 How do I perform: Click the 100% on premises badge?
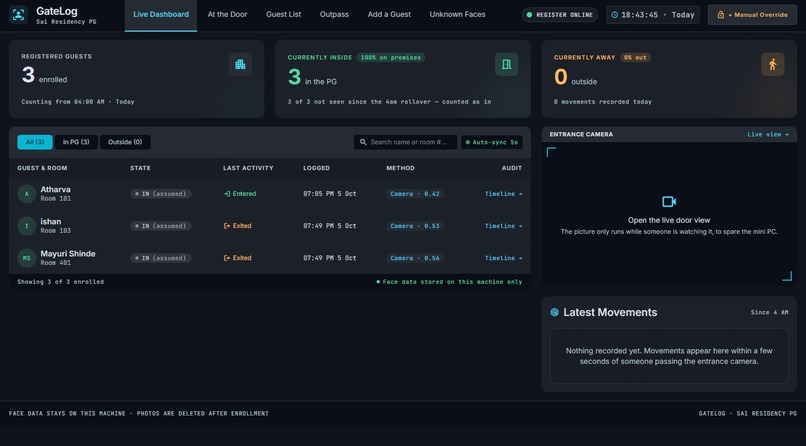[x=391, y=58]
